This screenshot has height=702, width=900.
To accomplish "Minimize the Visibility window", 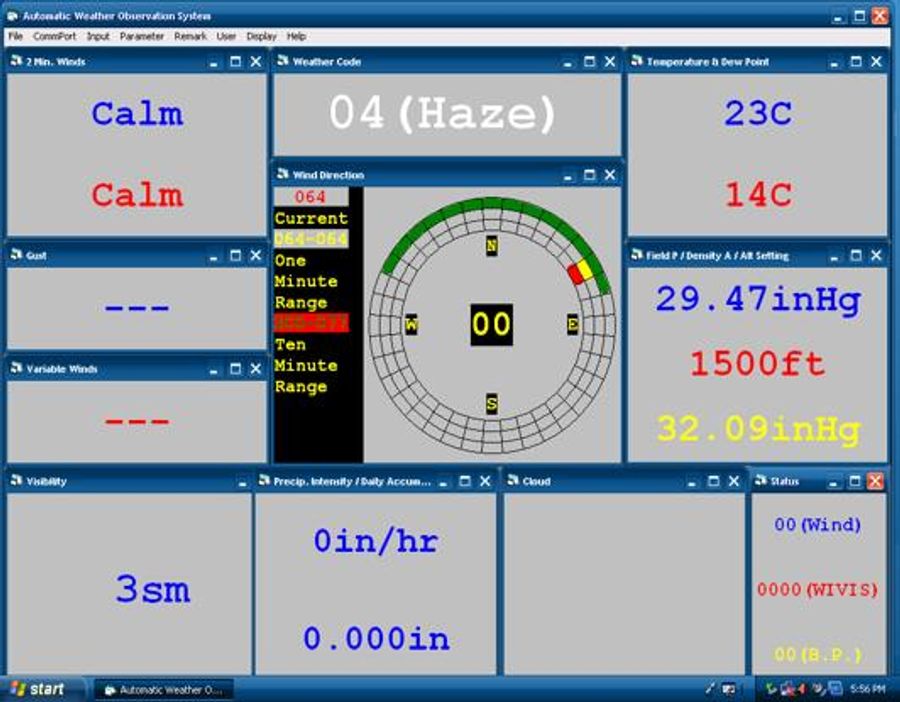I will (242, 482).
